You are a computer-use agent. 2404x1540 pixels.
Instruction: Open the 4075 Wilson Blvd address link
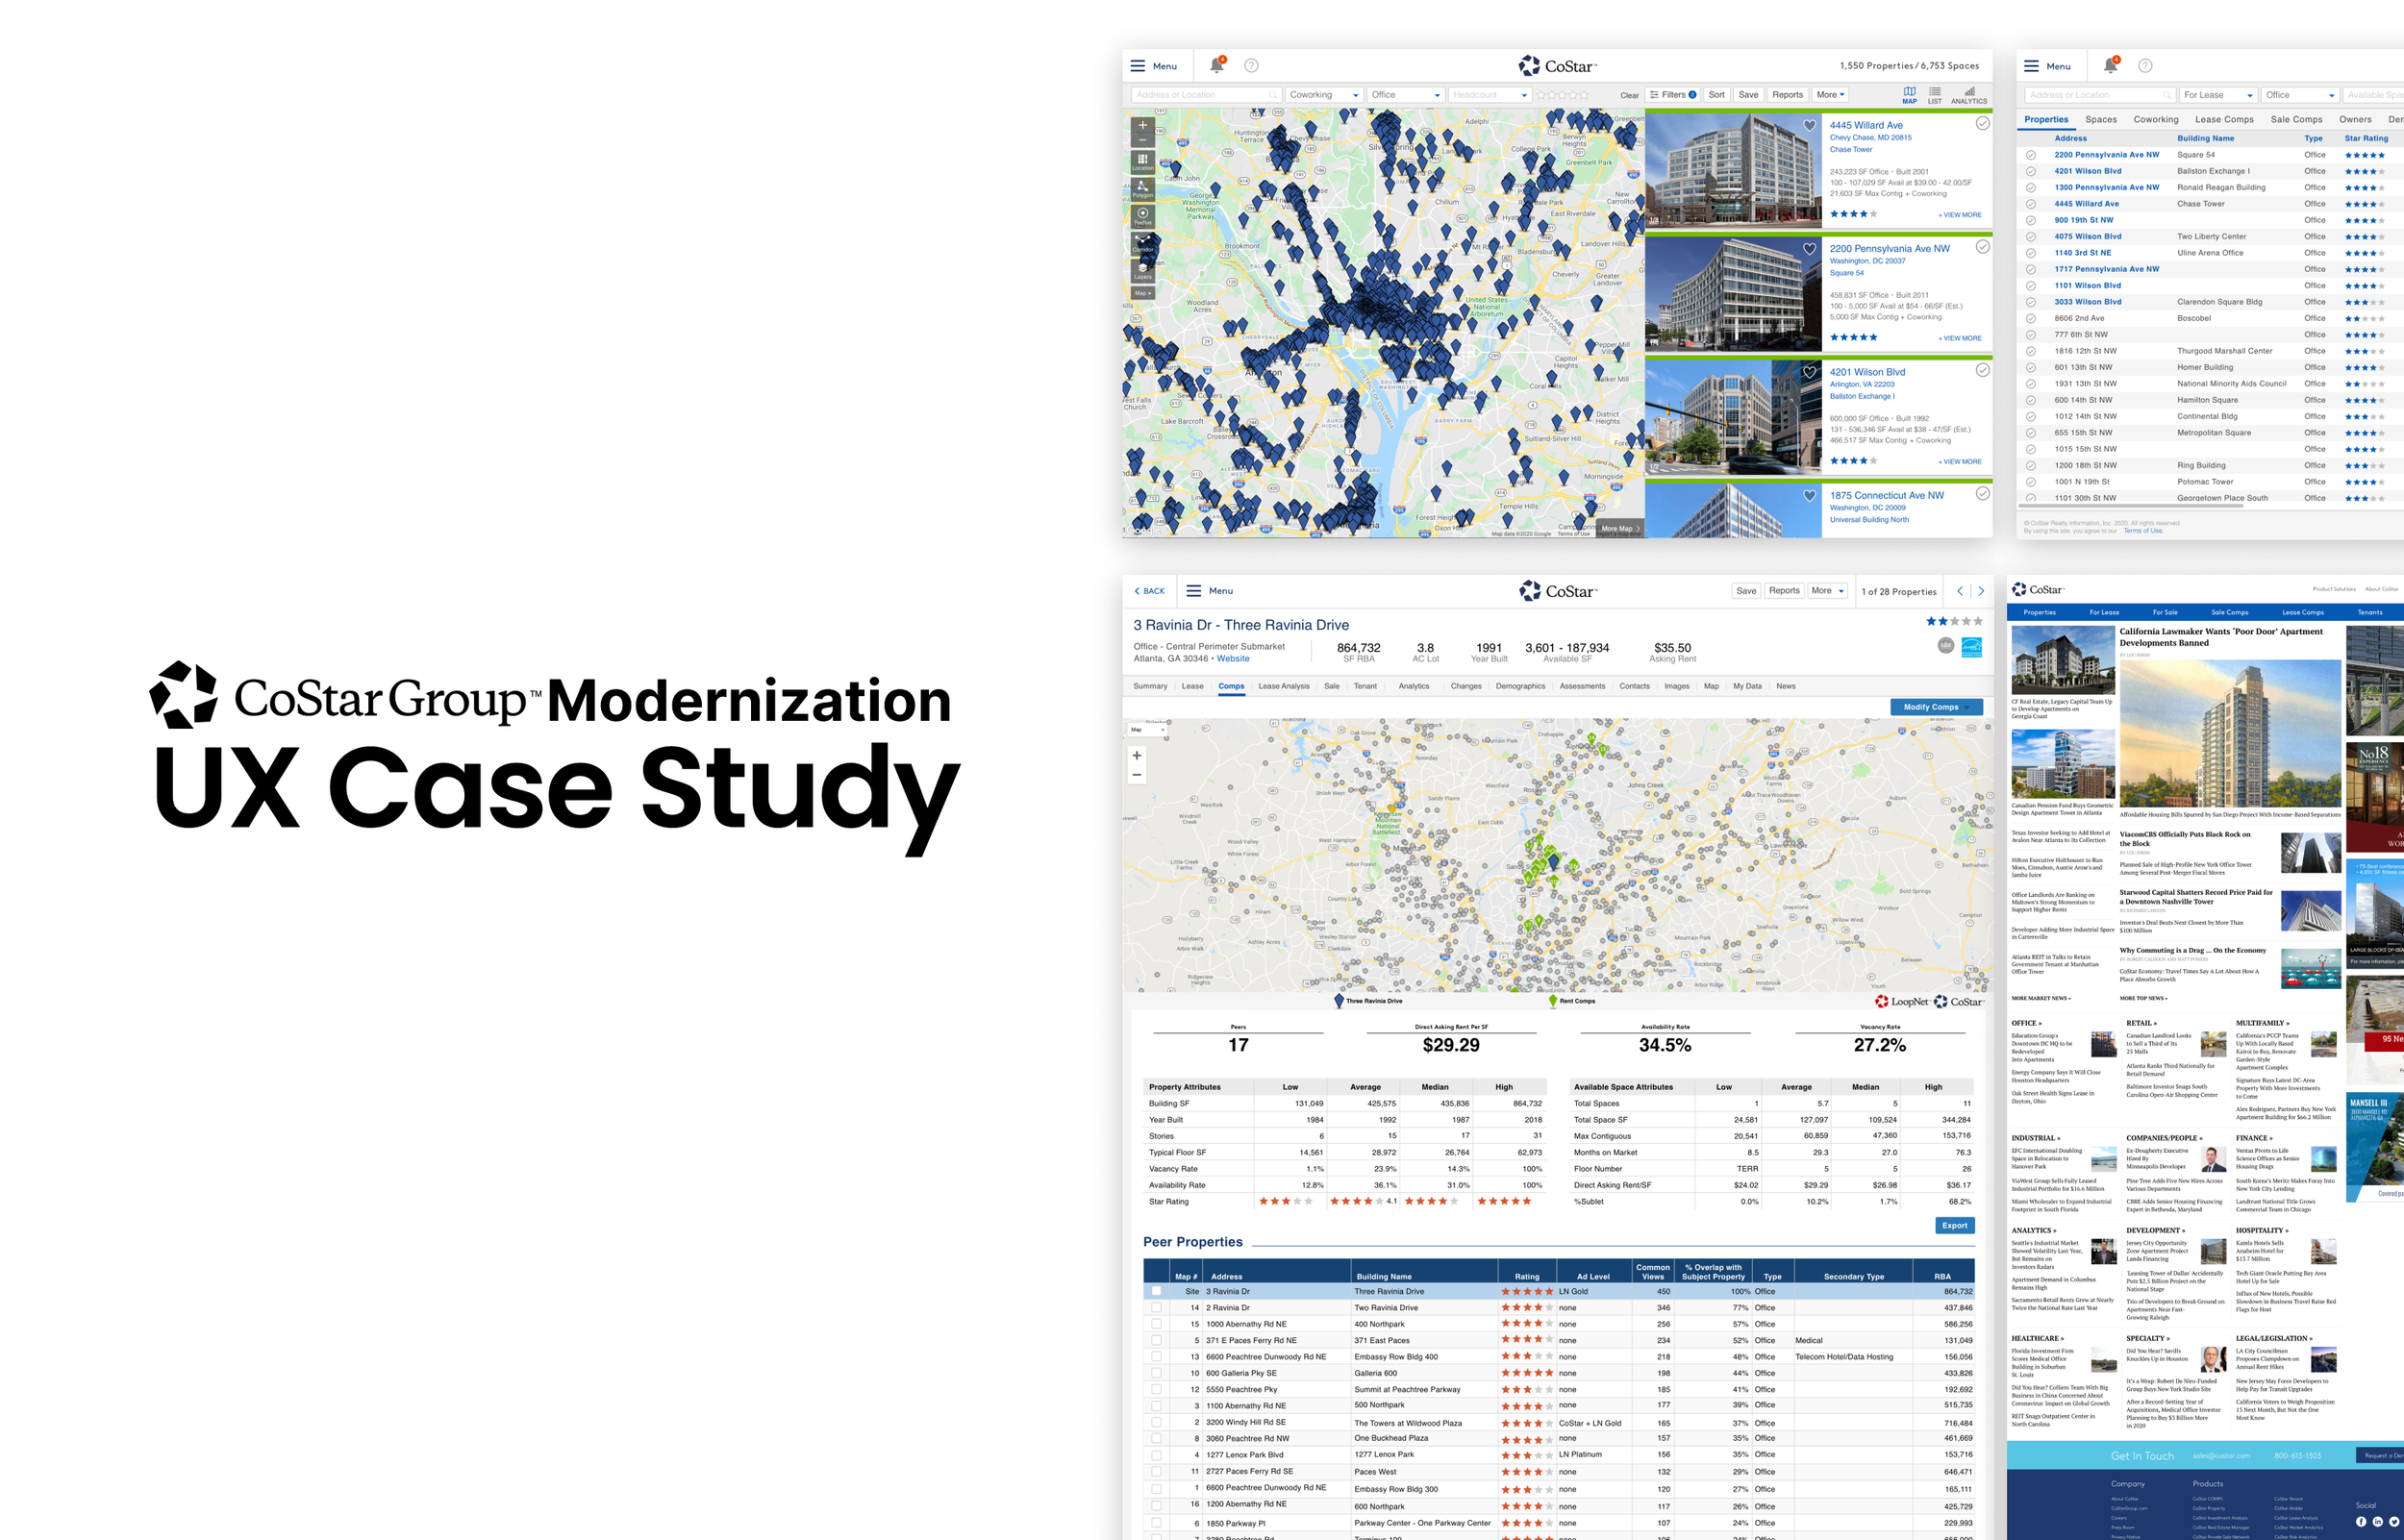click(x=2088, y=237)
